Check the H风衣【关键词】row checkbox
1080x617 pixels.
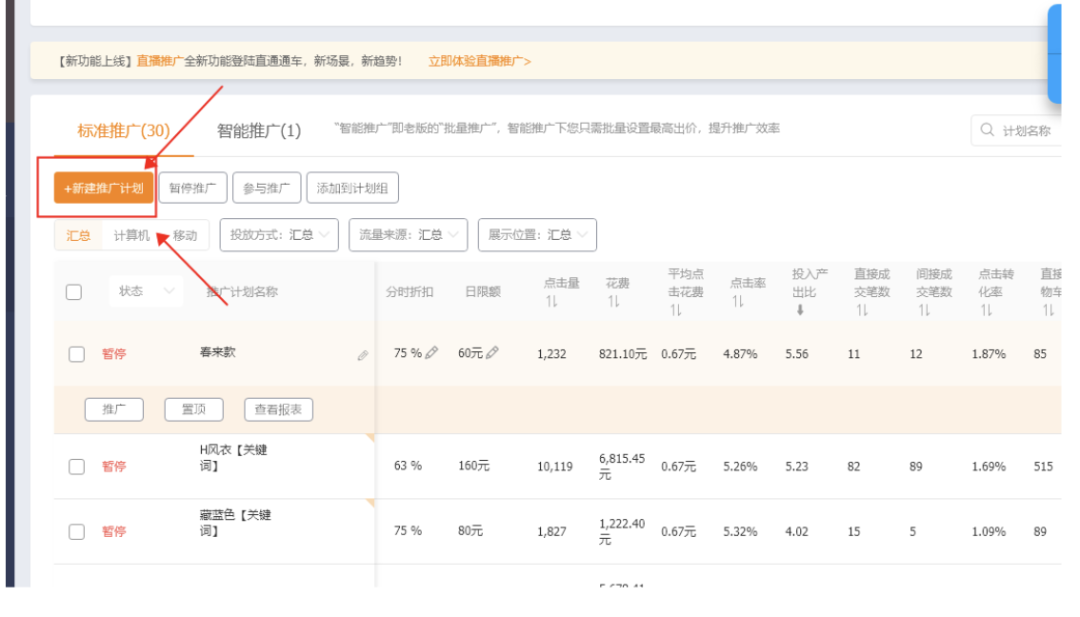point(74,466)
